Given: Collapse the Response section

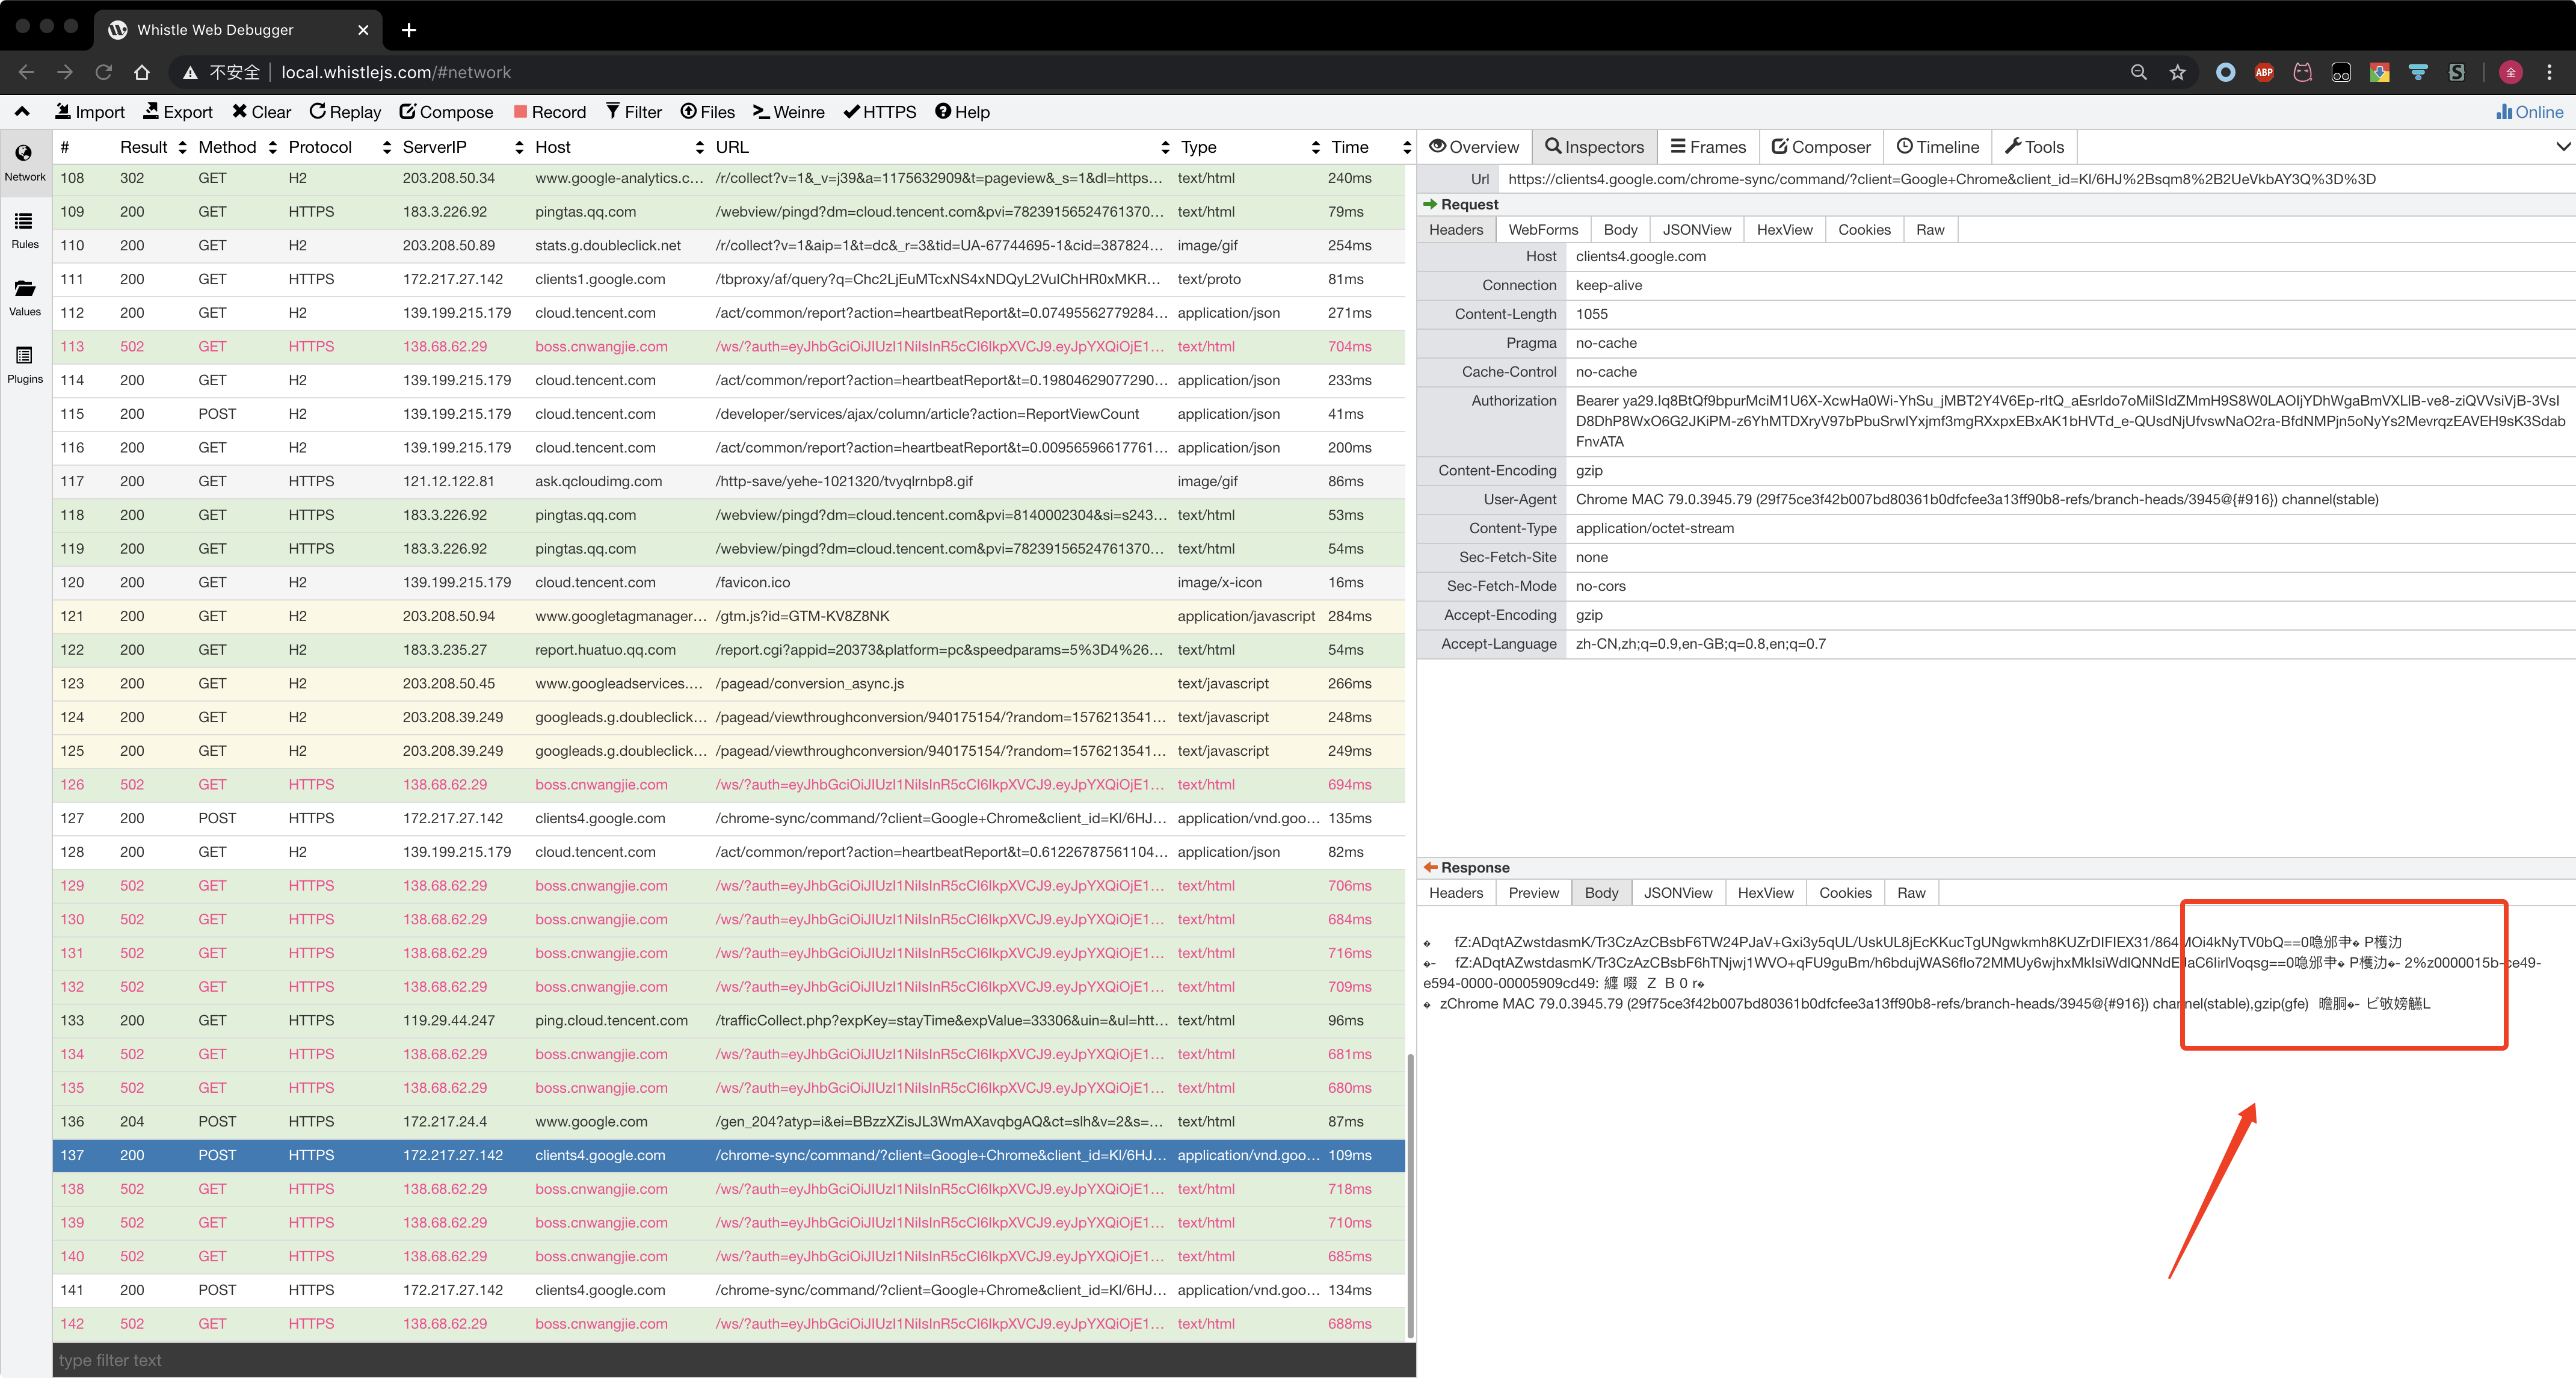Looking at the screenshot, I should [1431, 867].
